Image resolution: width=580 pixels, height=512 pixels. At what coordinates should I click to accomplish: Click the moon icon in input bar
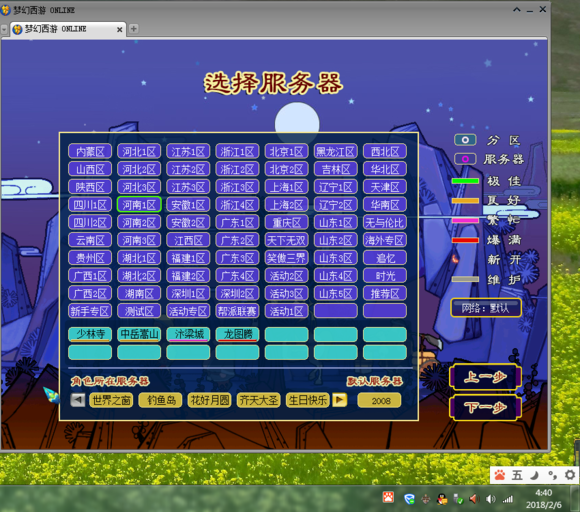[x=535, y=475]
